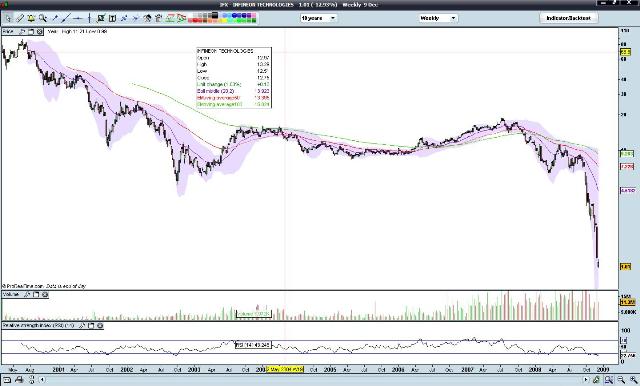Open RSI panel wrench settings
This screenshot has width=640, height=386.
tap(82, 326)
